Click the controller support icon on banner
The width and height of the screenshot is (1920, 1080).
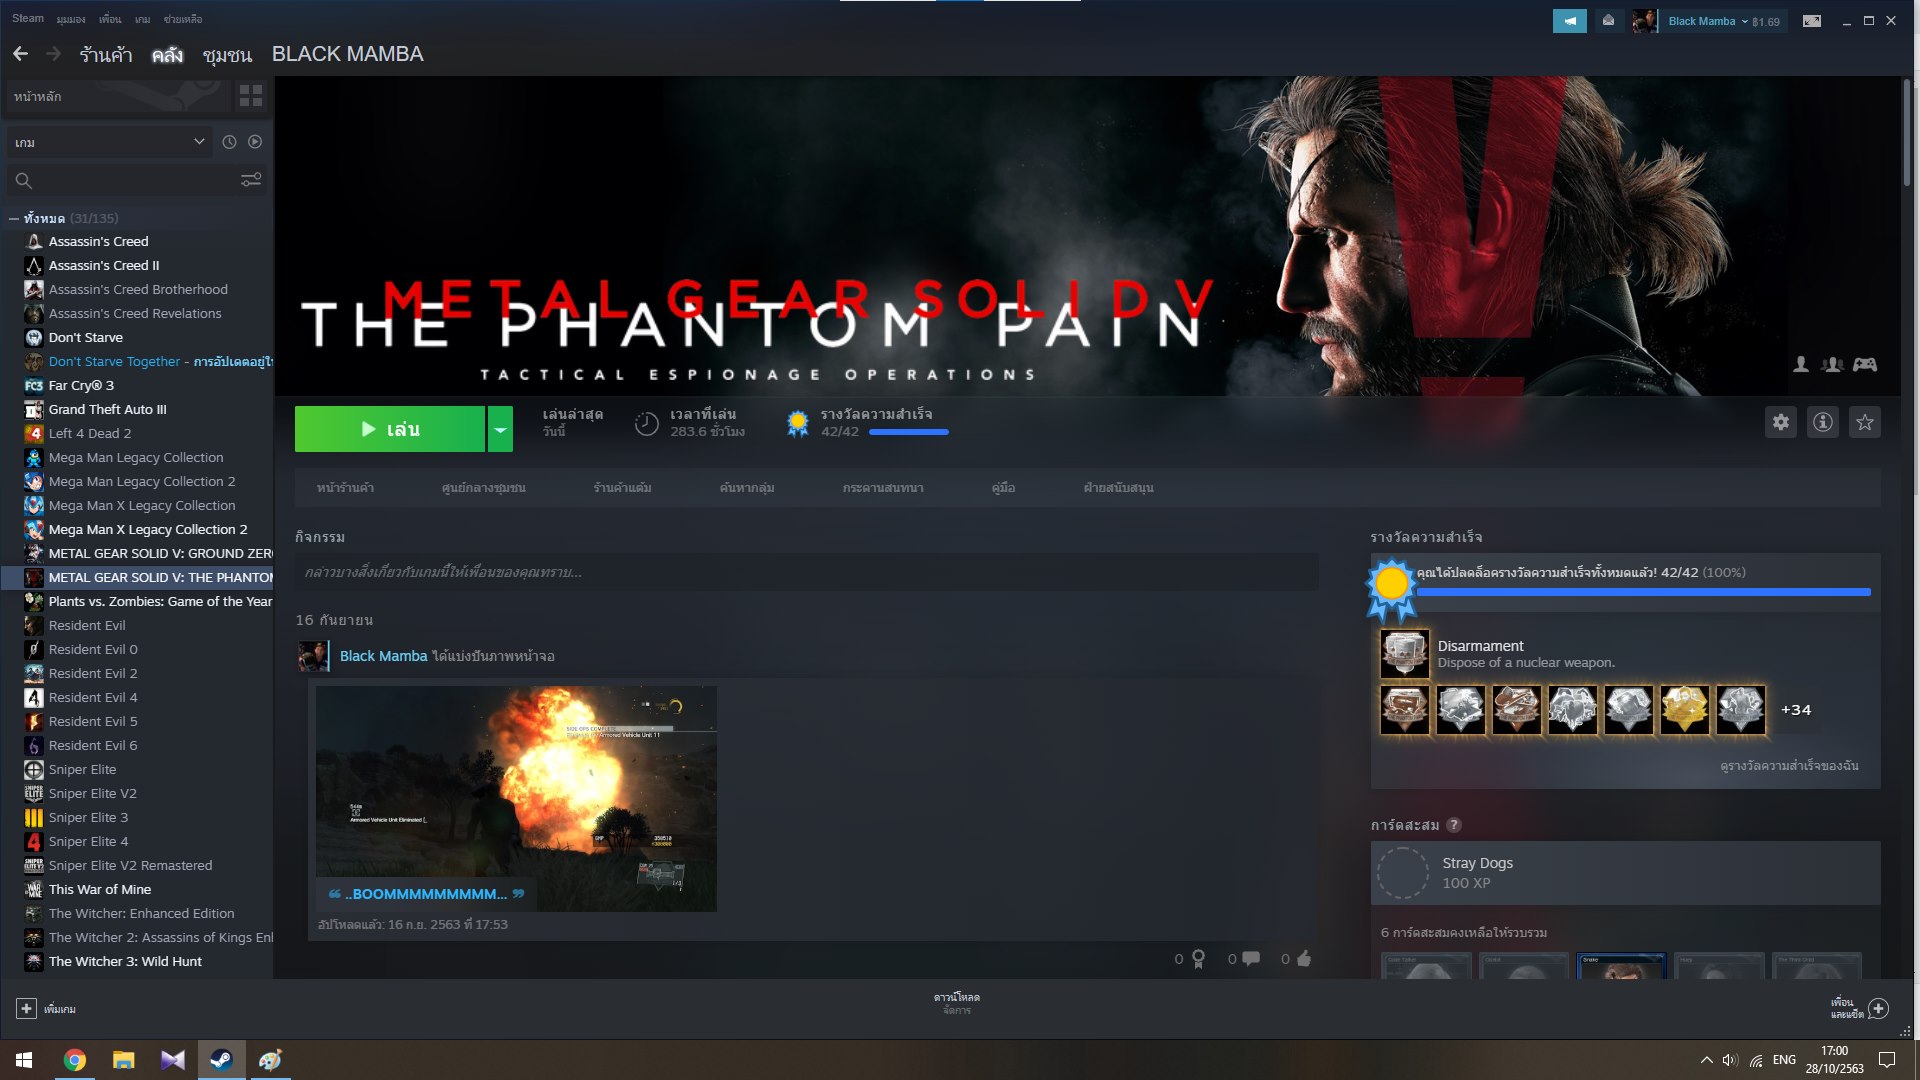coord(1865,365)
